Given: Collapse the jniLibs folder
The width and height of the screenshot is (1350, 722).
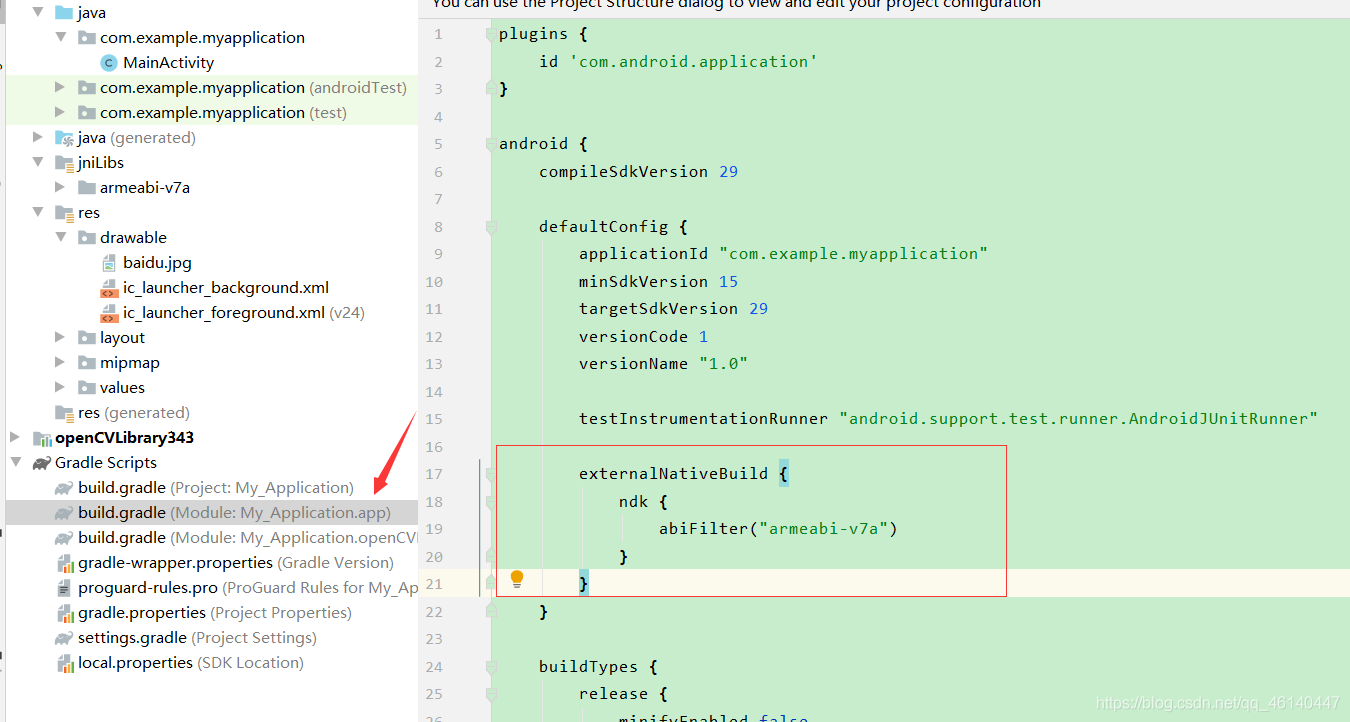Looking at the screenshot, I should pos(38,162).
